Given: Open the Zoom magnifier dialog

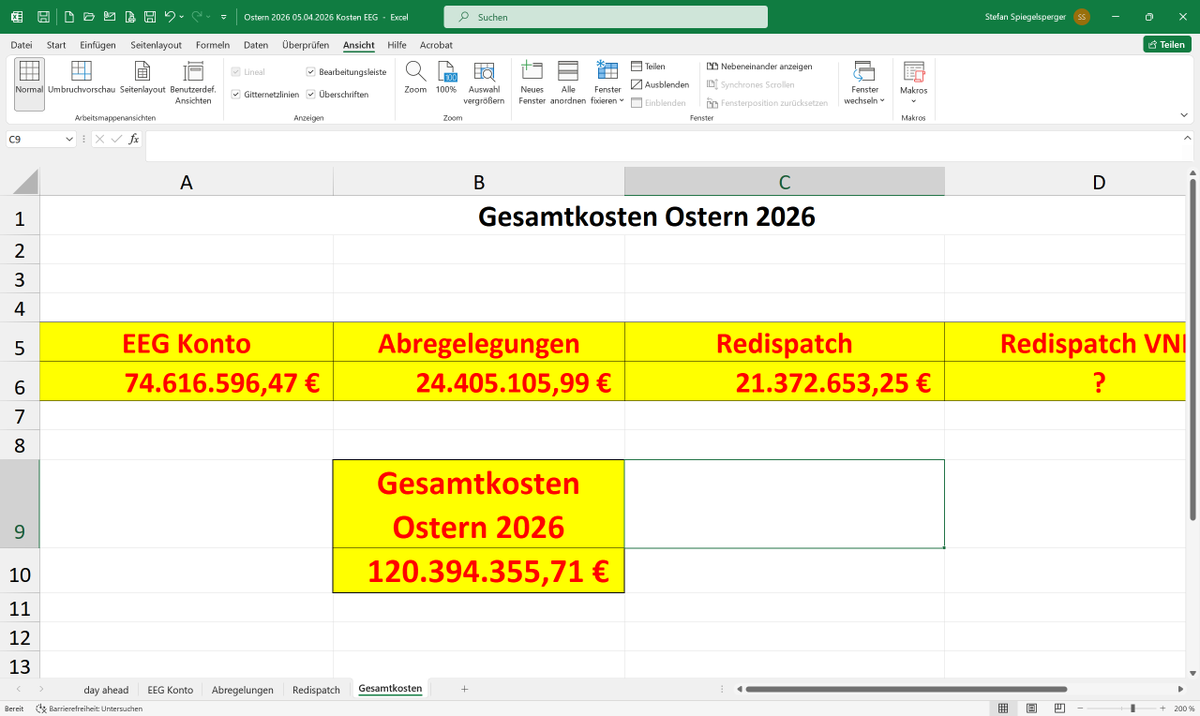Looking at the screenshot, I should (x=415, y=78).
